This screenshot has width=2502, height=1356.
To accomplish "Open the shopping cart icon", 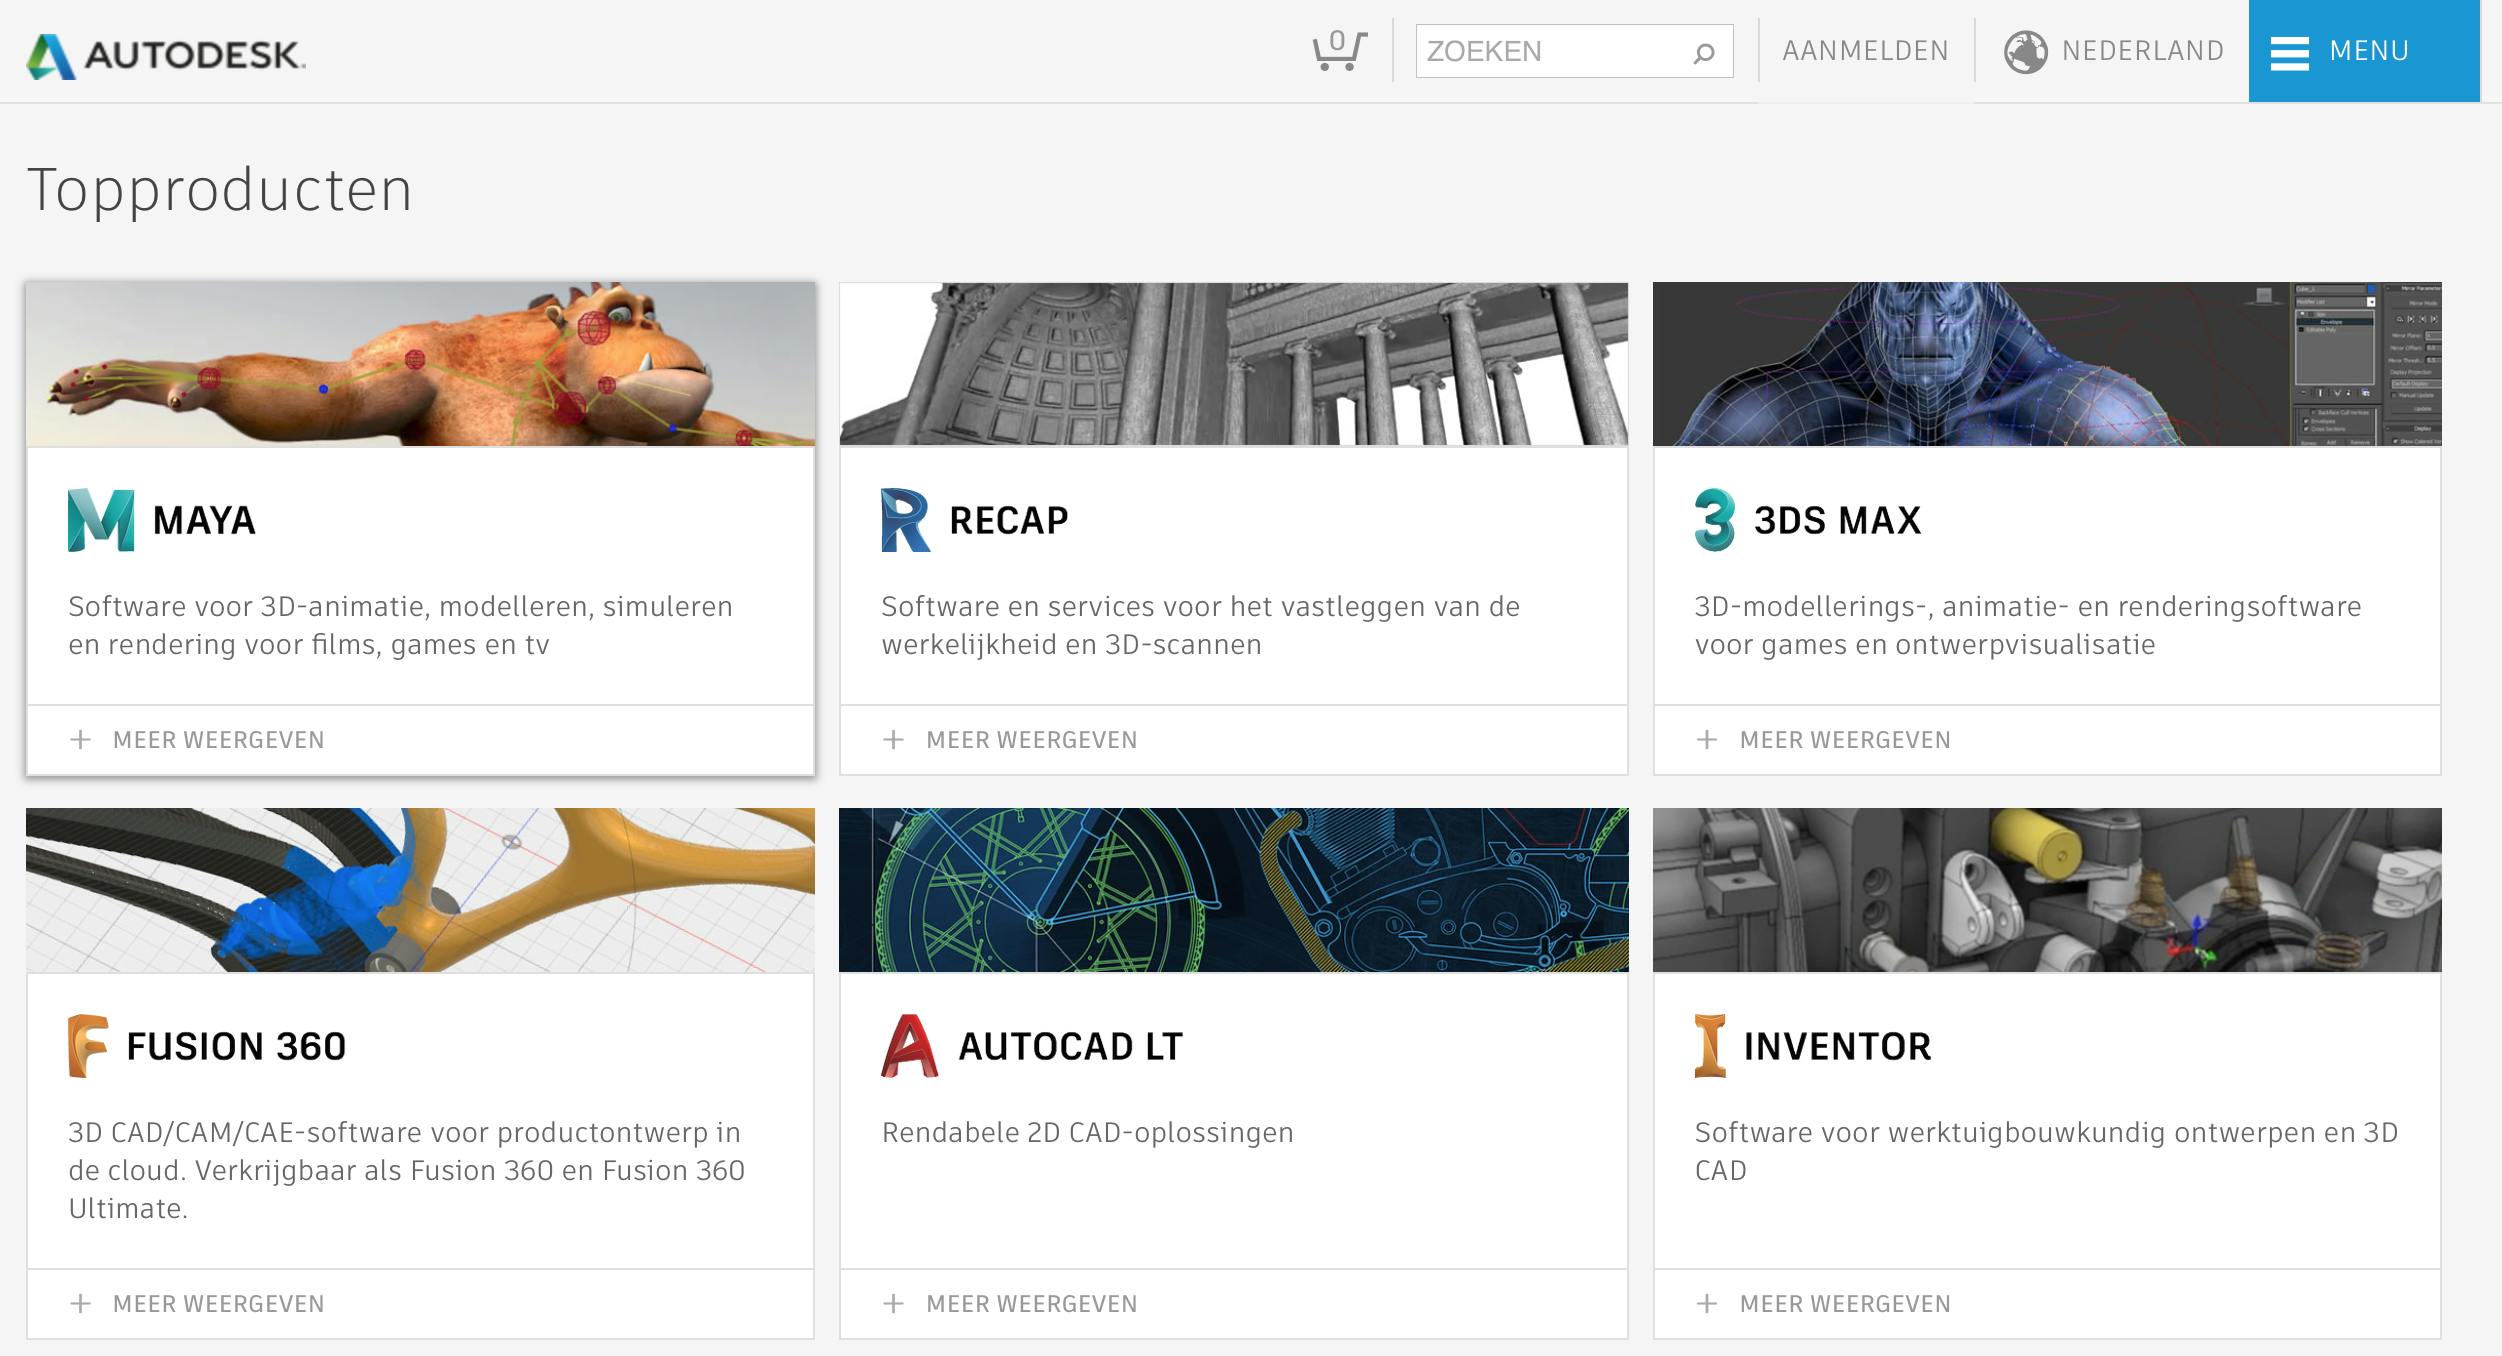I will pyautogui.click(x=1338, y=50).
